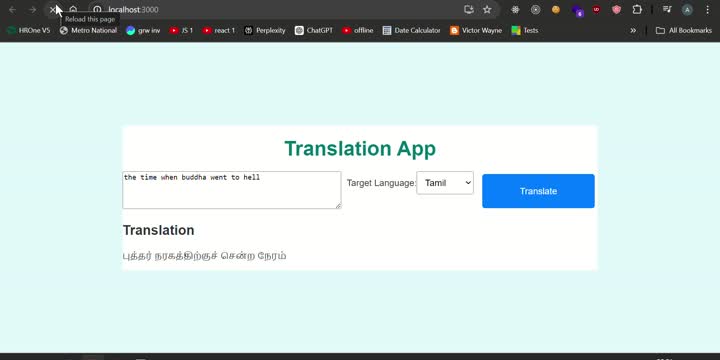Open the Perplexity bookmark
Image resolution: width=720 pixels, height=360 pixels.
click(265, 30)
